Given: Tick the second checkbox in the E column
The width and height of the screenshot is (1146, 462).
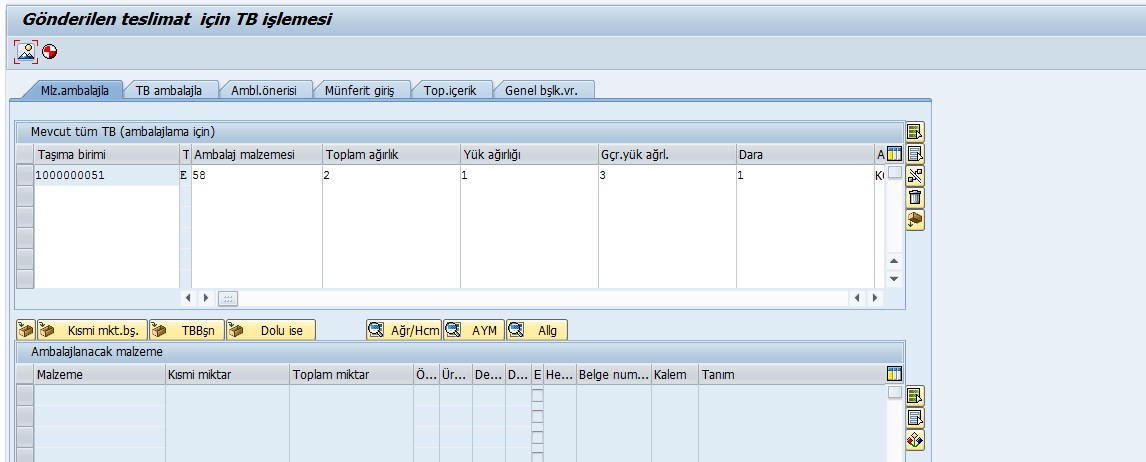Looking at the screenshot, I should [538, 410].
